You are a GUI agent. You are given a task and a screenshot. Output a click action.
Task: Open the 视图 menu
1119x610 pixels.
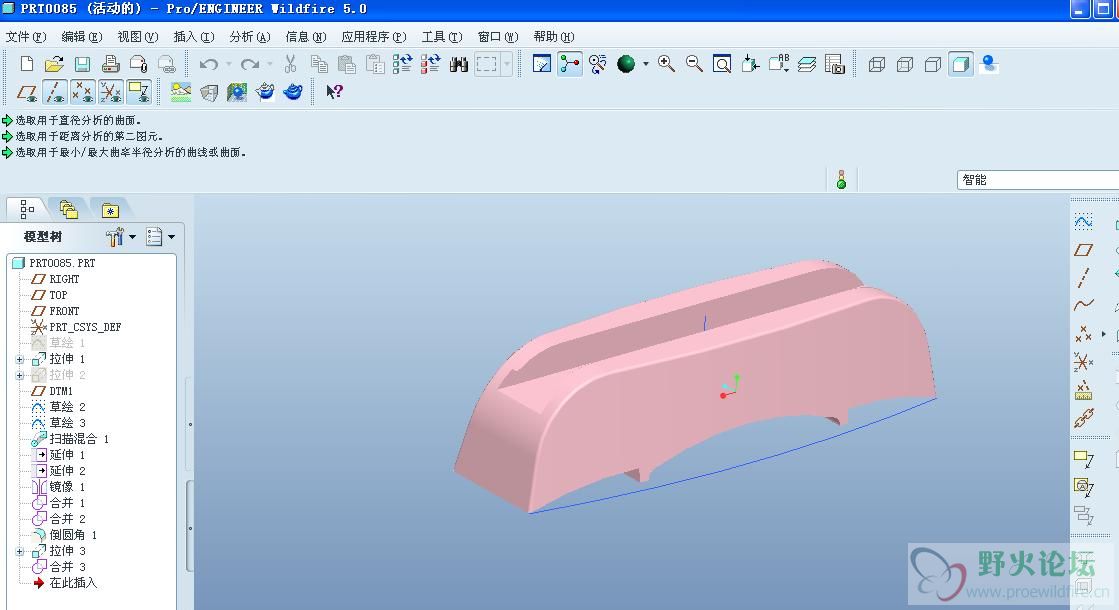coord(137,36)
